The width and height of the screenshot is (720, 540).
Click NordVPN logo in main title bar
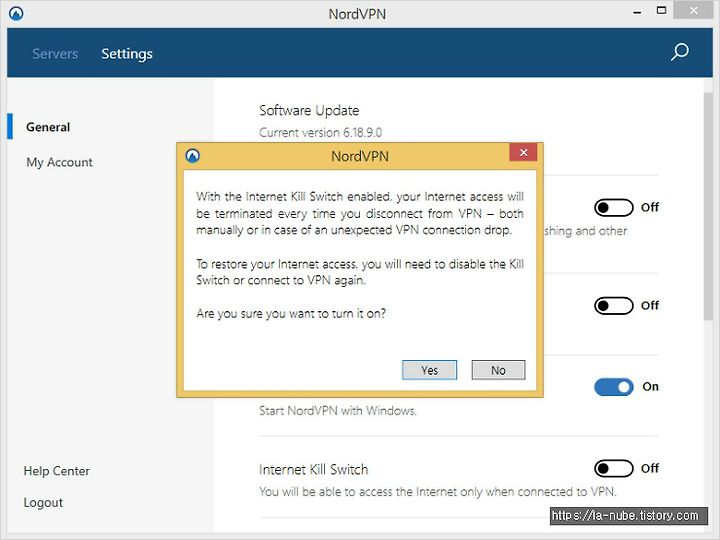pyautogui.click(x=16, y=13)
